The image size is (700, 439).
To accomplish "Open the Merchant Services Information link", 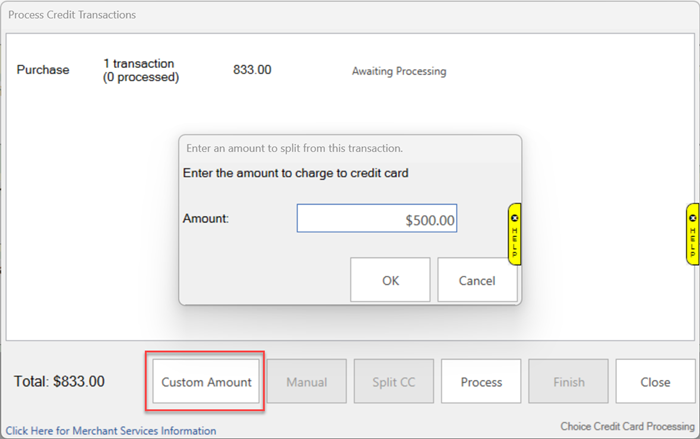I will click(x=110, y=431).
